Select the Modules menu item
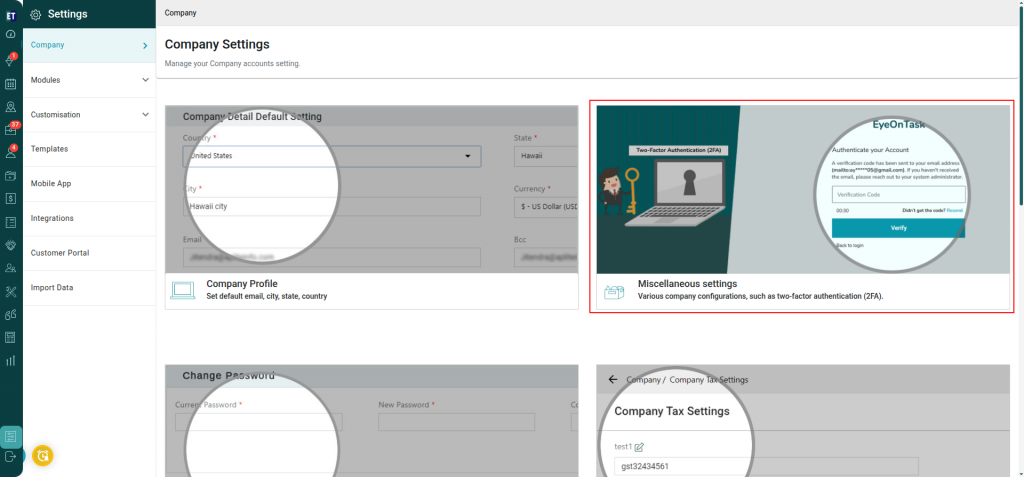 click(x=89, y=80)
